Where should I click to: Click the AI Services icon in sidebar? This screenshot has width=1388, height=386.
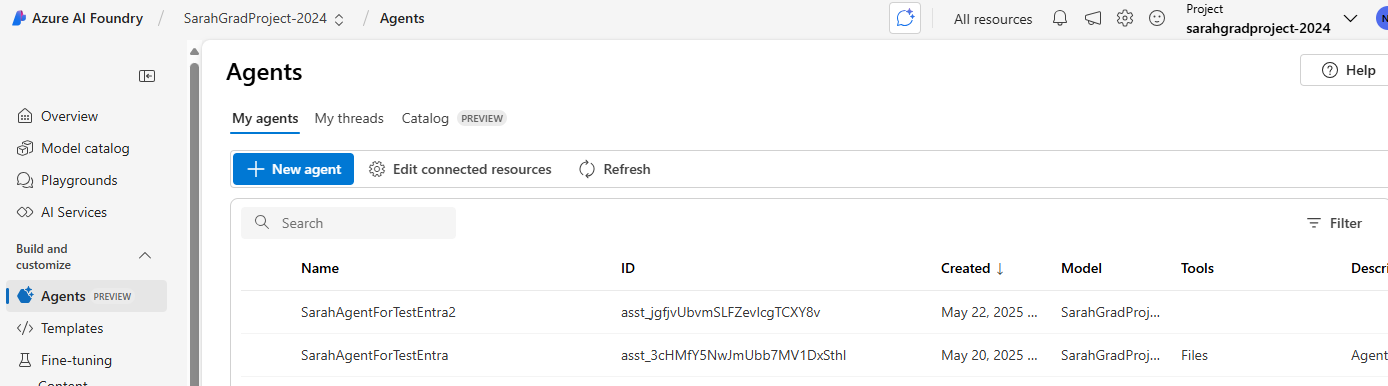(25, 212)
